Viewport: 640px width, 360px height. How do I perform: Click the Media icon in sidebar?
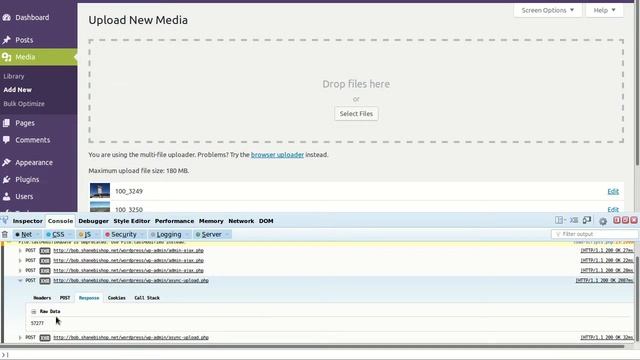7,57
